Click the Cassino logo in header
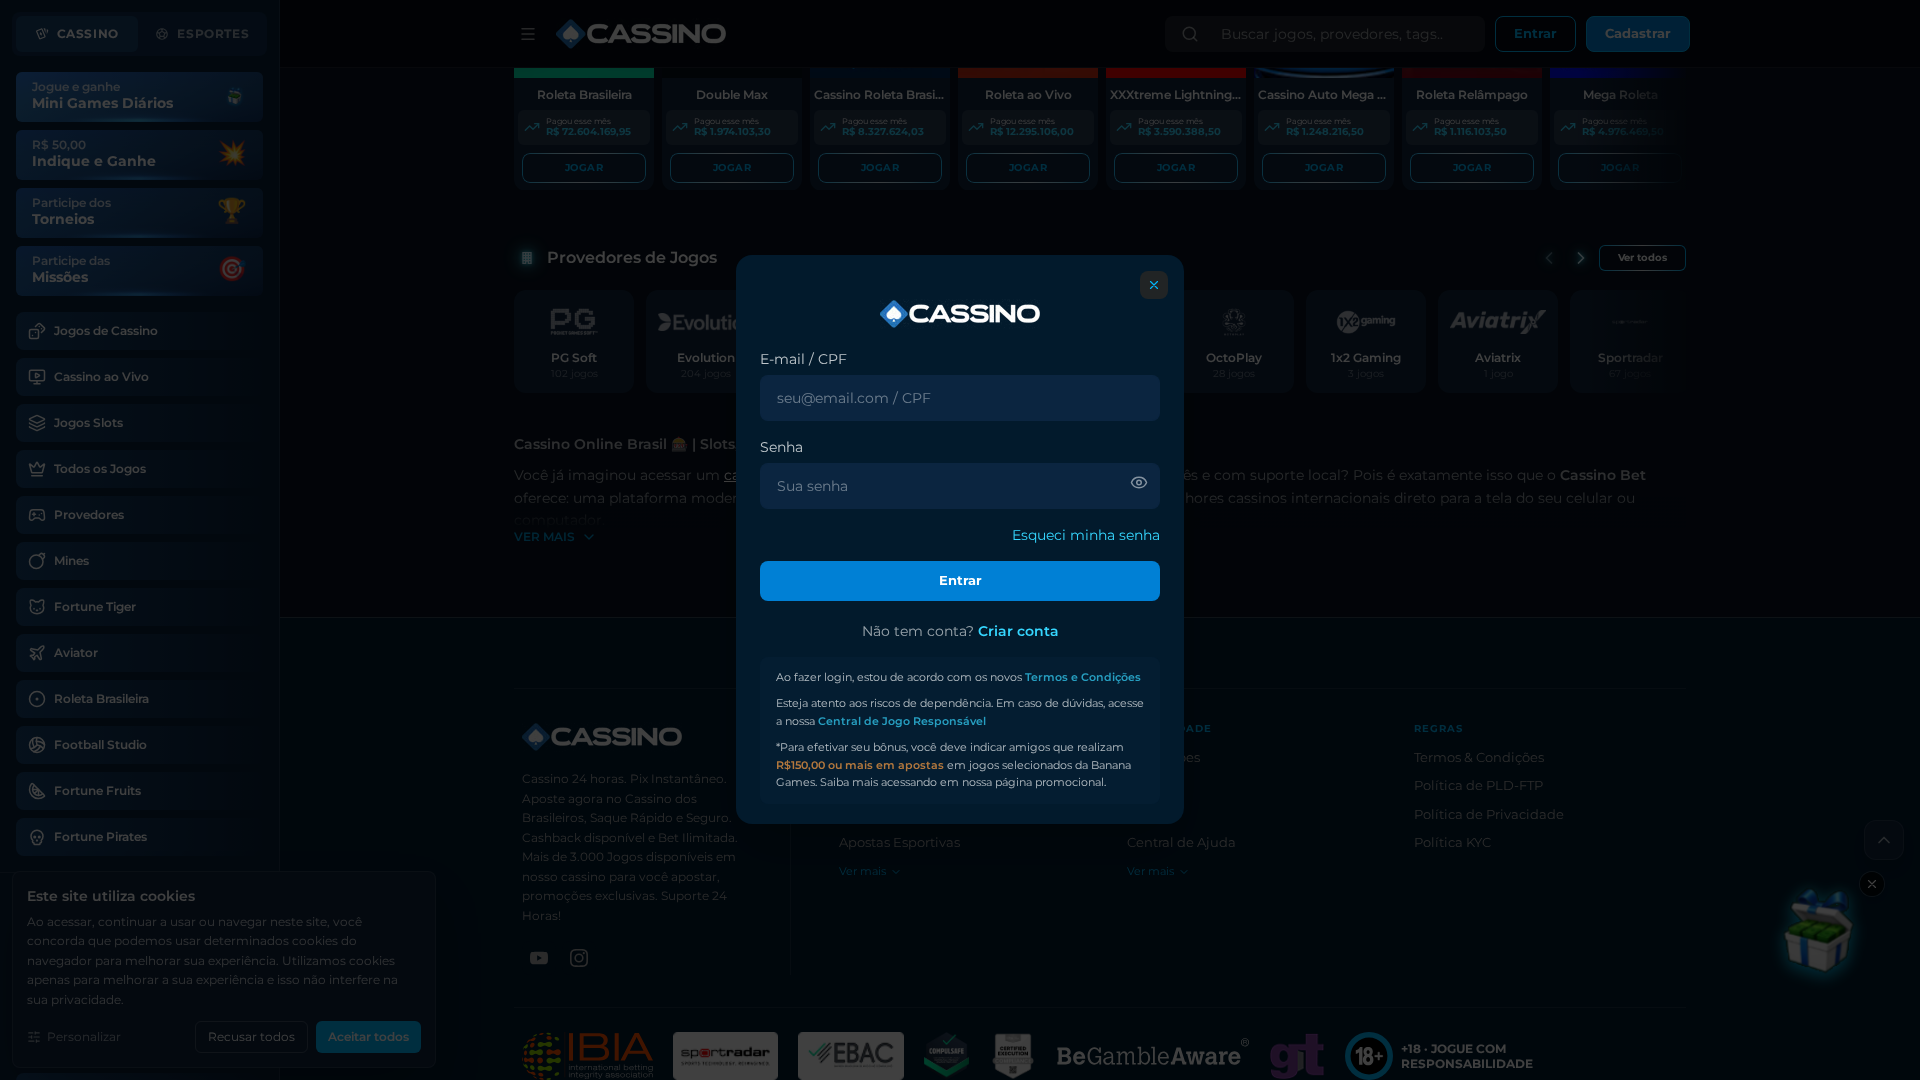The width and height of the screenshot is (1920, 1080). (x=641, y=34)
